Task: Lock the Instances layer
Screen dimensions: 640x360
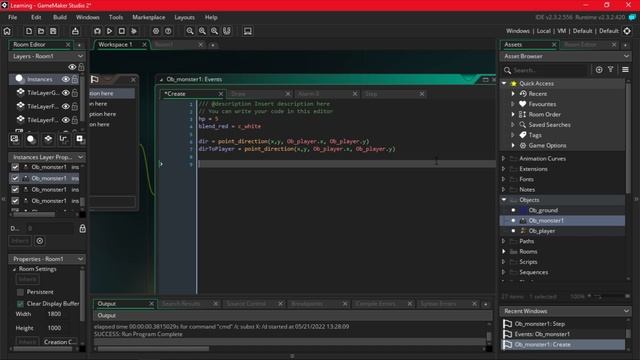Action: pyautogui.click(x=75, y=79)
